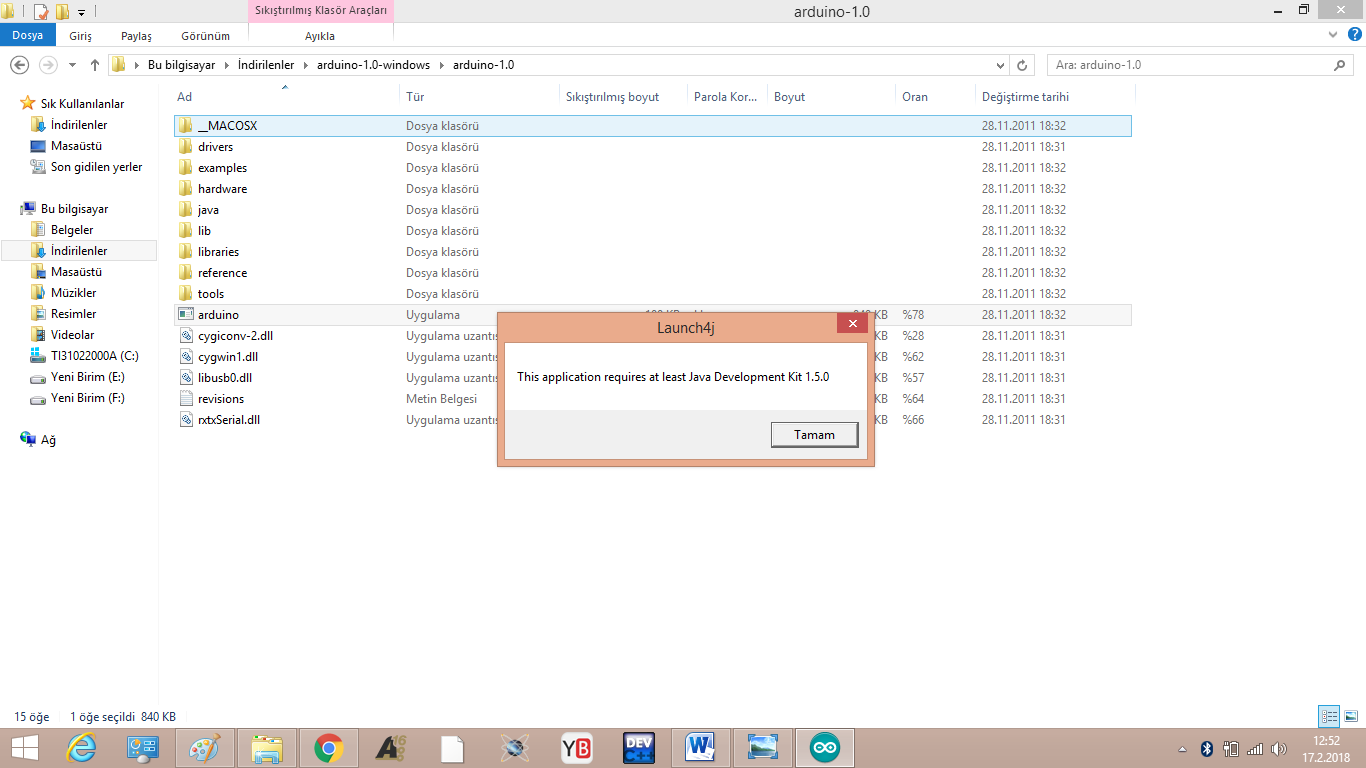Open İndirilenler under Sık Kullanılanlar
Image resolution: width=1366 pixels, height=768 pixels.
[x=79, y=125]
